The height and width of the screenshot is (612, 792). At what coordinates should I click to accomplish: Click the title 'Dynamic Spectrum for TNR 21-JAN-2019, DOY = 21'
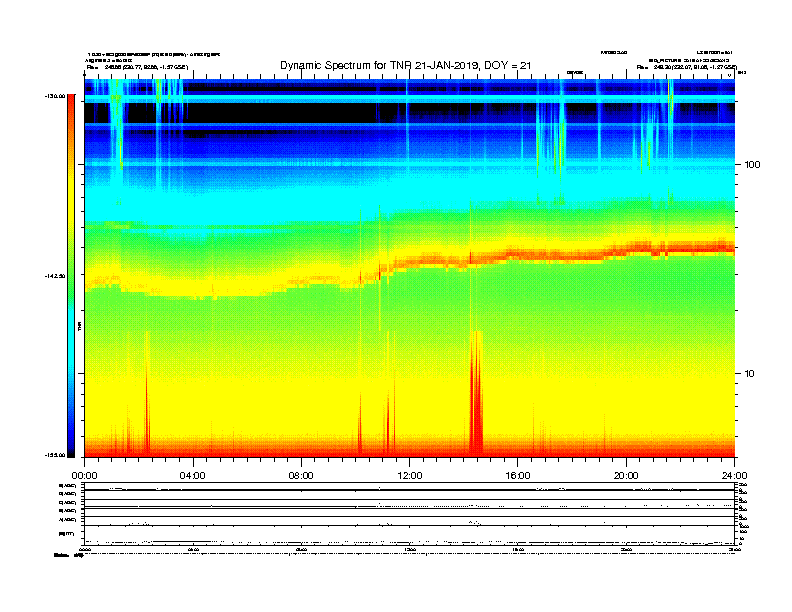pyautogui.click(x=405, y=65)
